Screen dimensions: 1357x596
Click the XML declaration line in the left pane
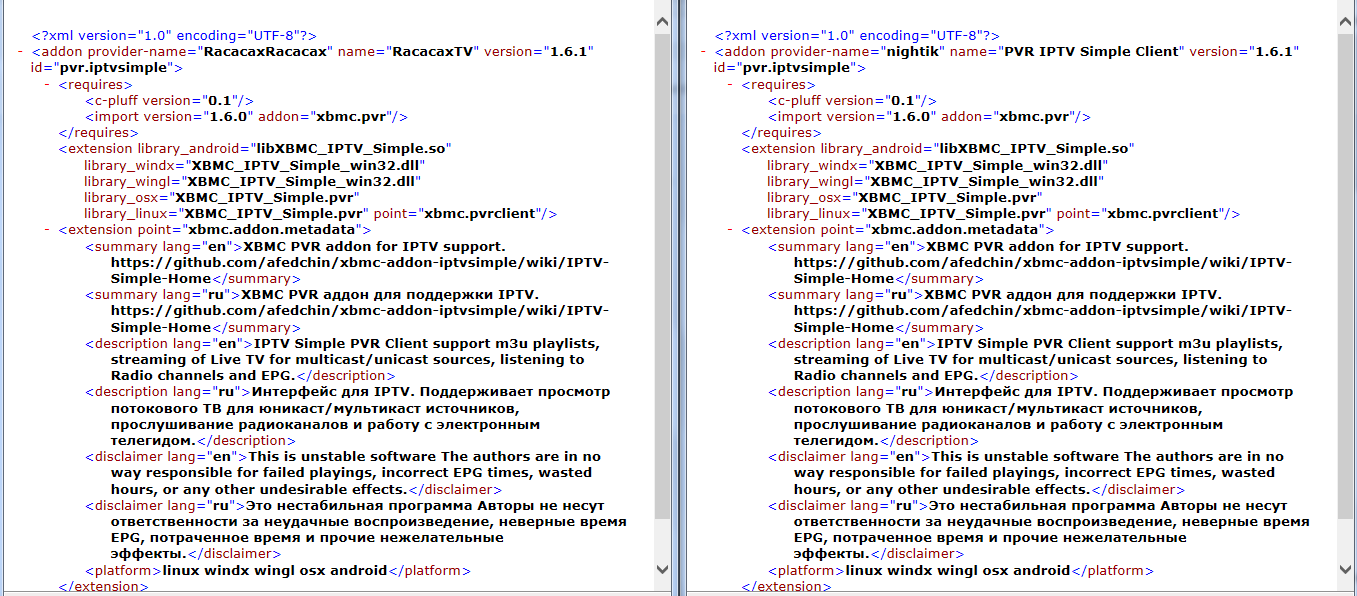coord(174,36)
